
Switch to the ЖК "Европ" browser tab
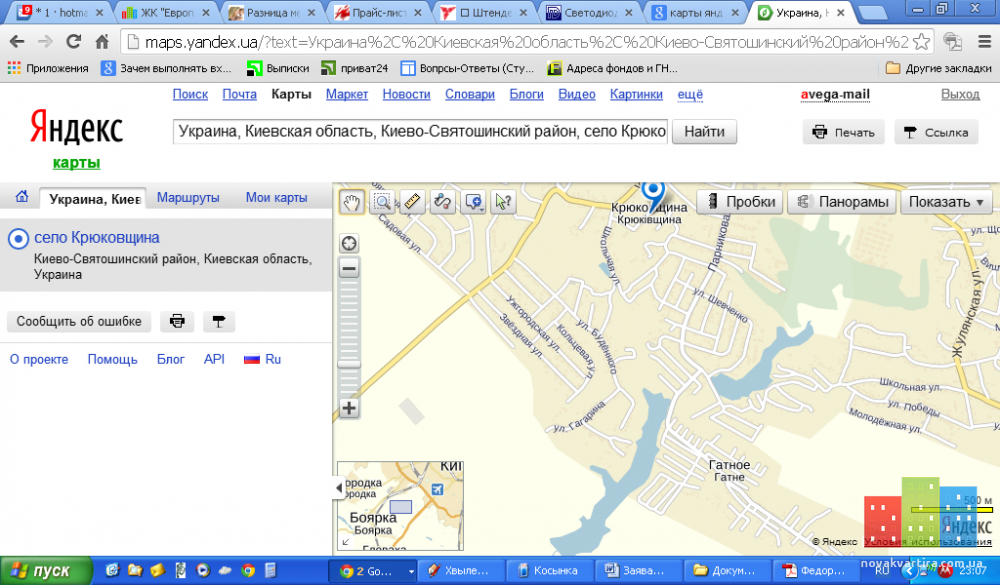[166, 13]
